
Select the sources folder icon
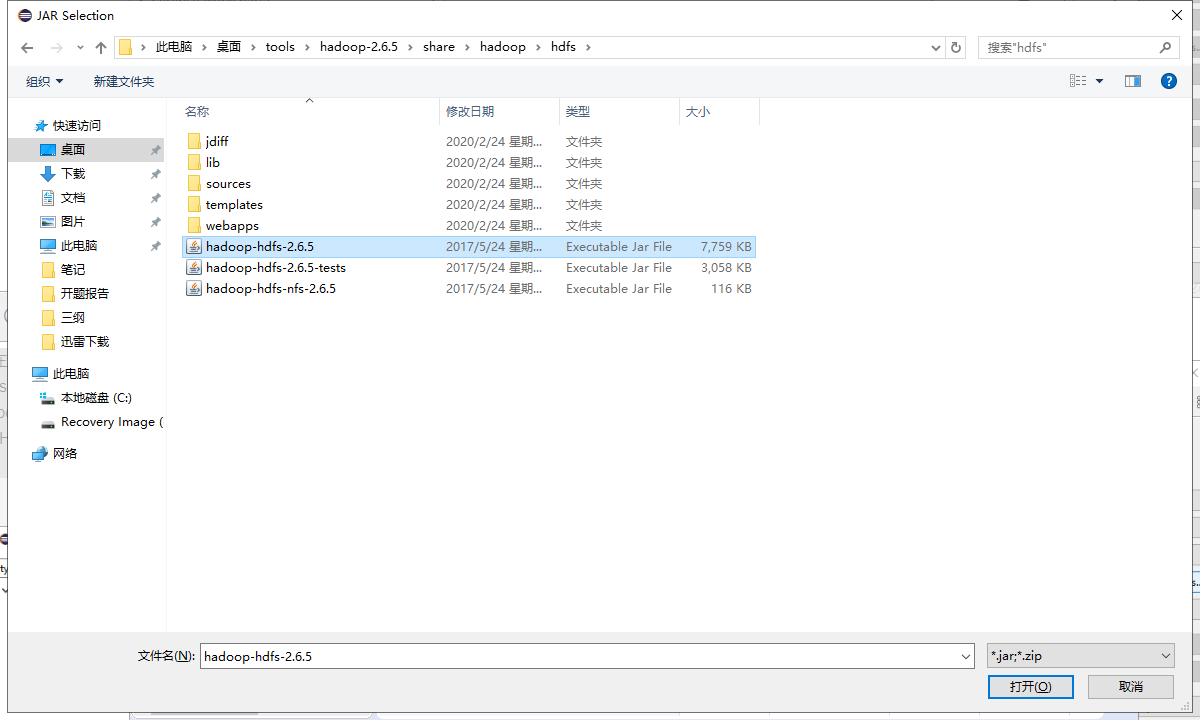click(194, 183)
